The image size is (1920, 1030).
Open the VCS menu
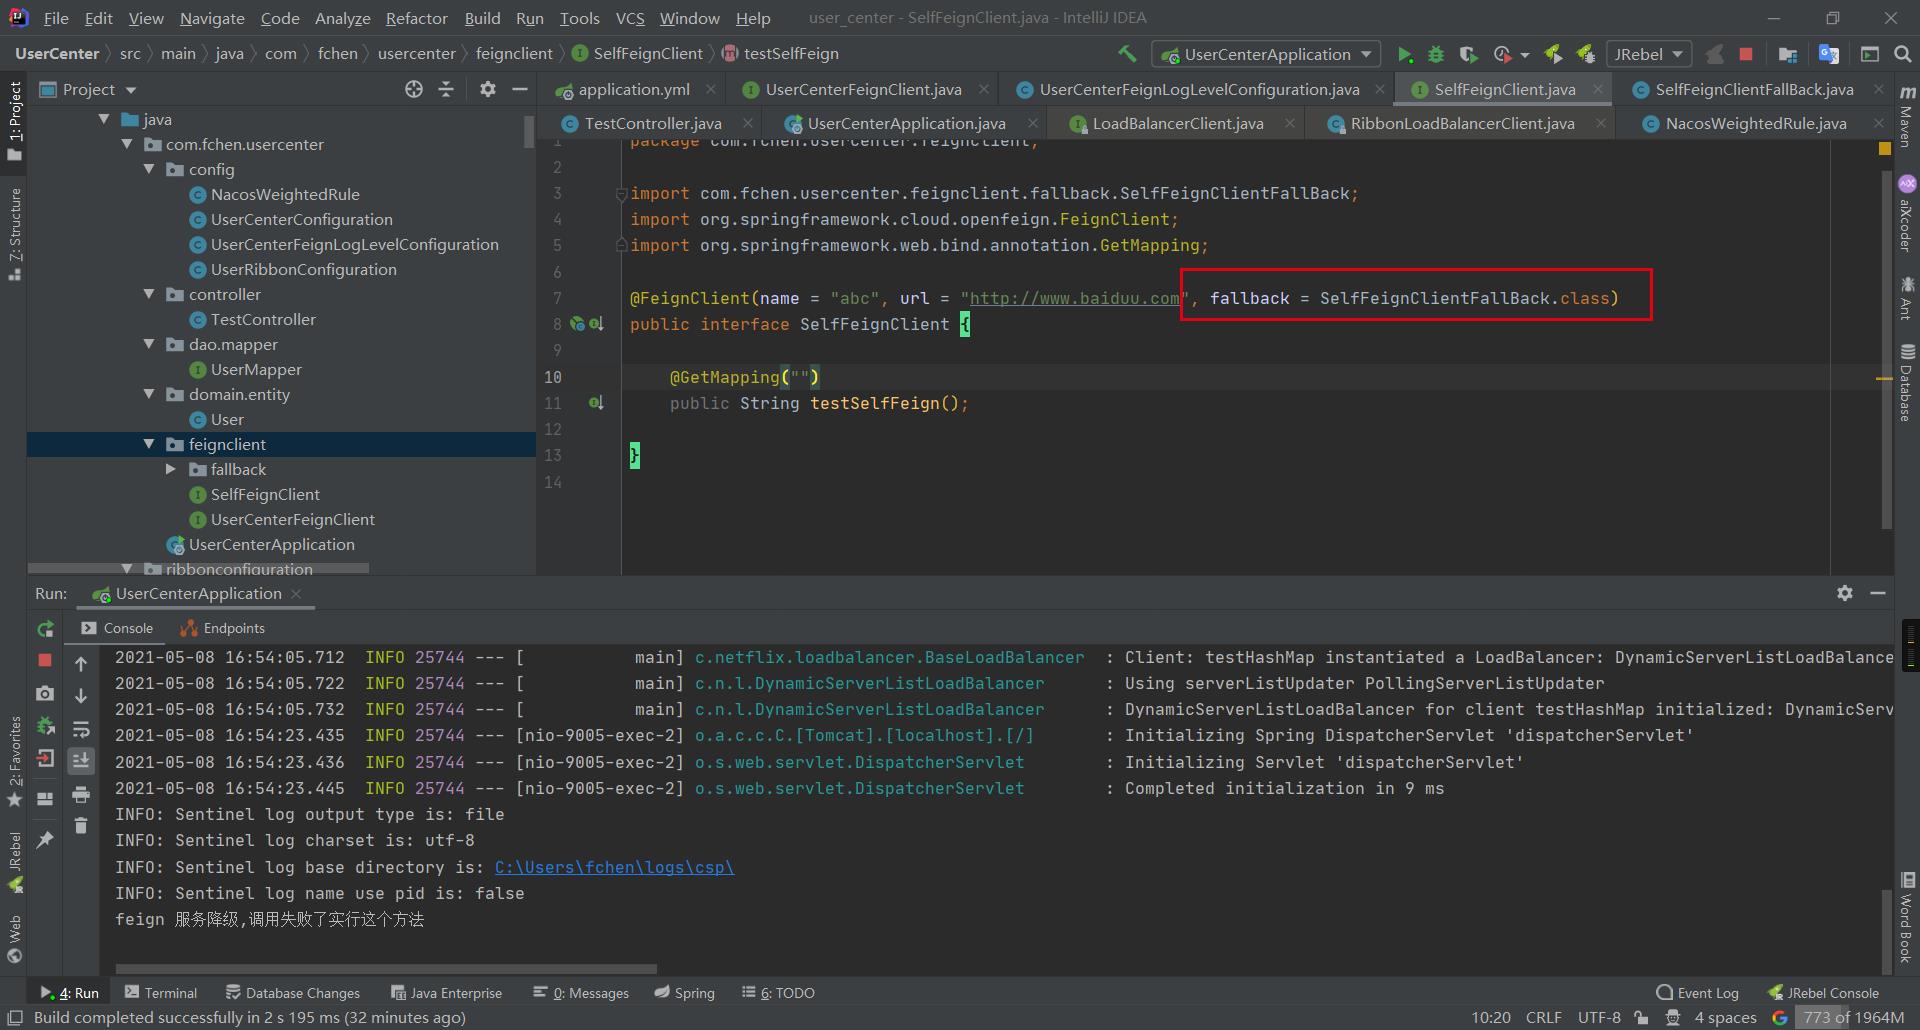pos(630,18)
